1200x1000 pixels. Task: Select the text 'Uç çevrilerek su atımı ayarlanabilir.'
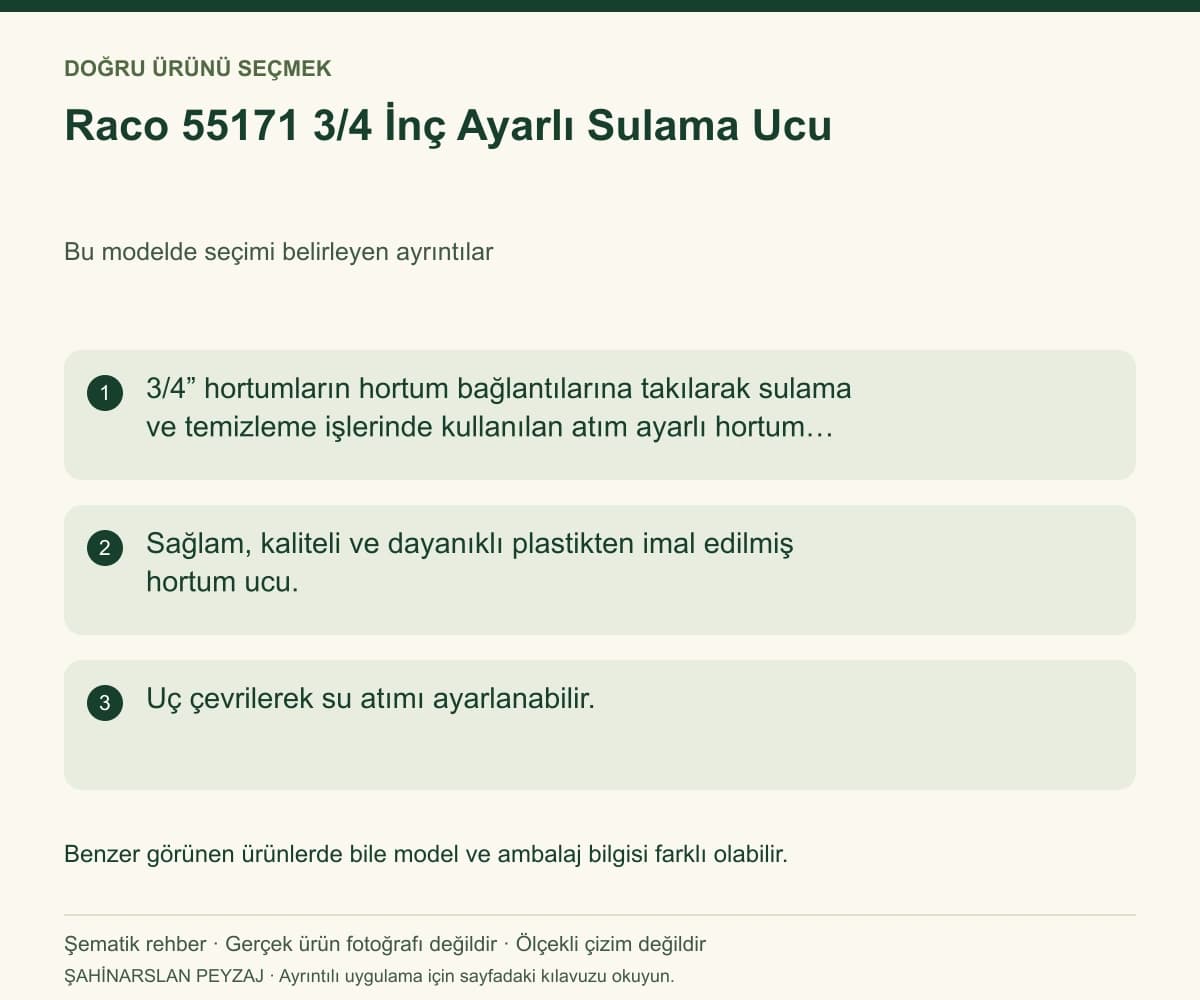(x=370, y=698)
